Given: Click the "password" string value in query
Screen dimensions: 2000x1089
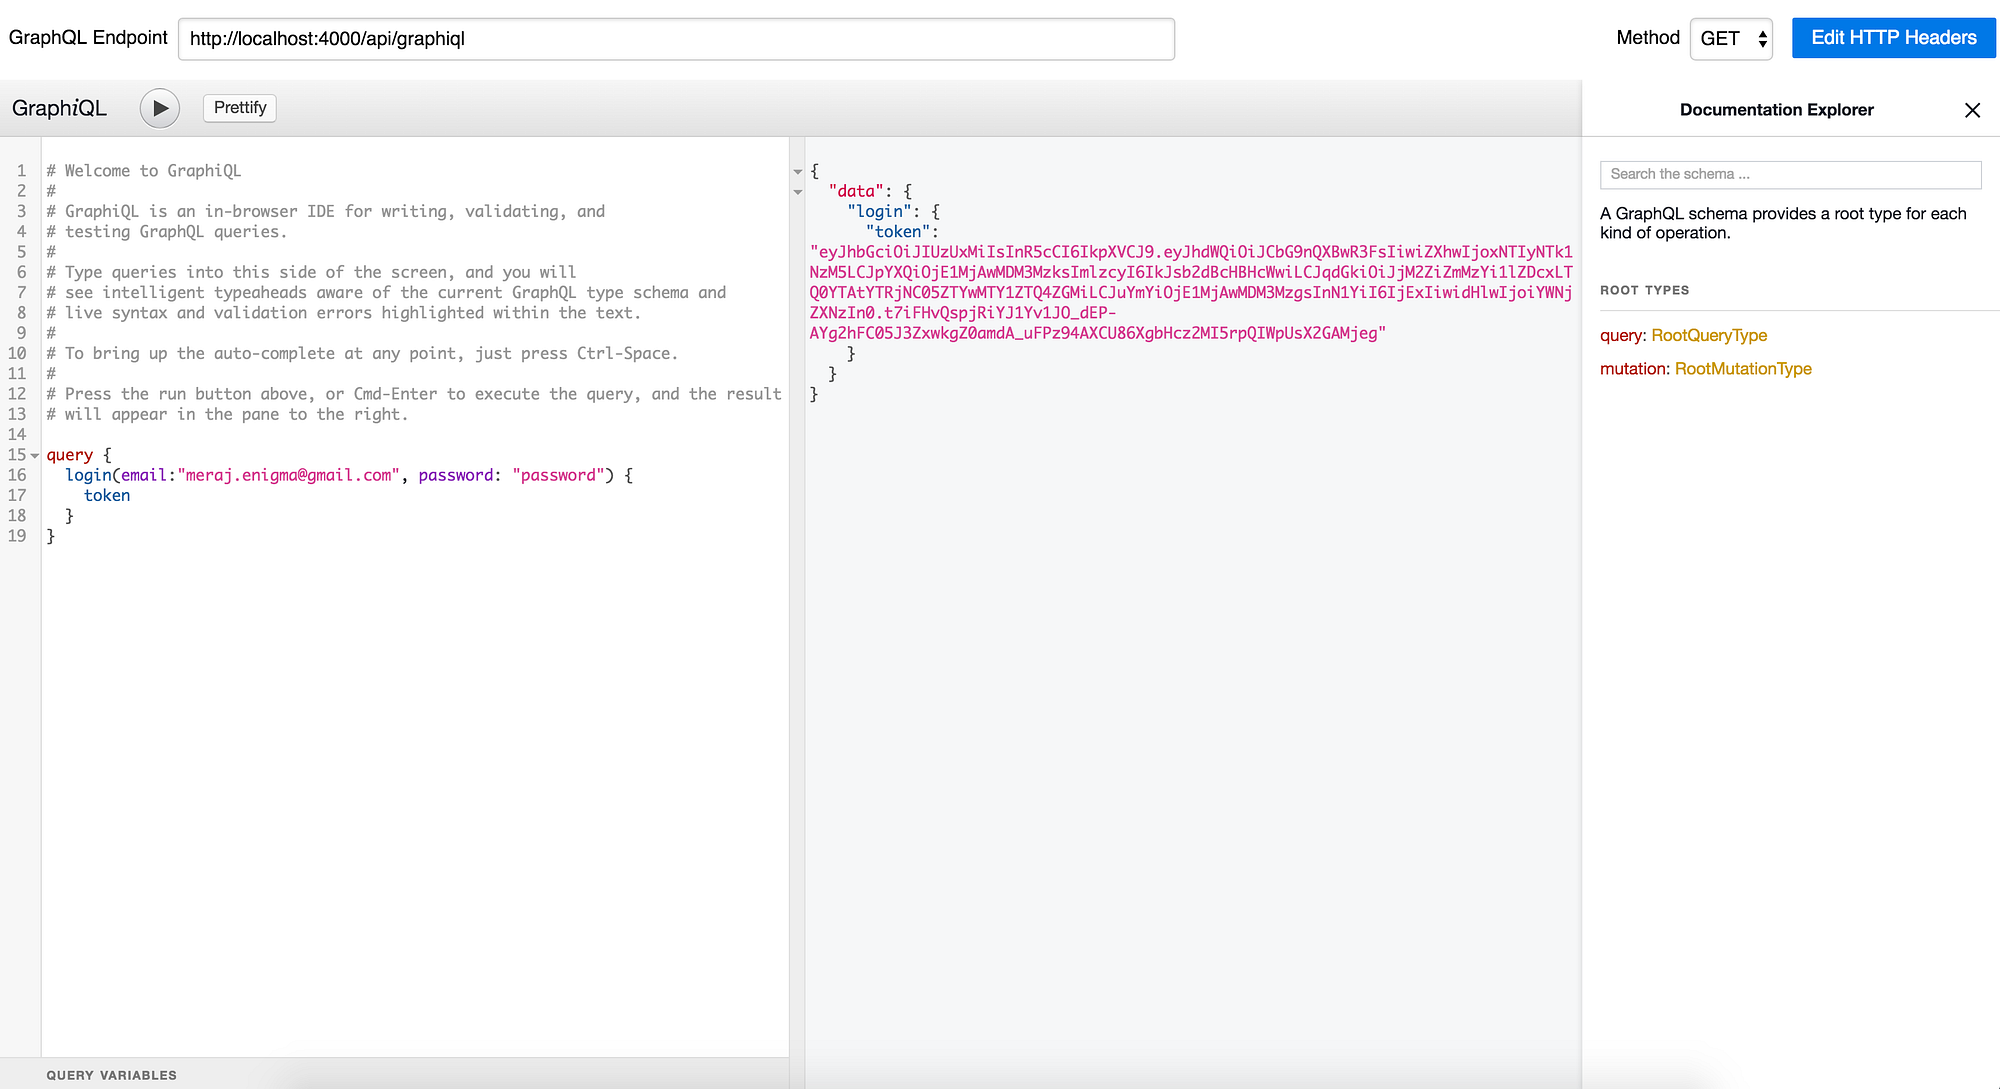Looking at the screenshot, I should tap(558, 475).
